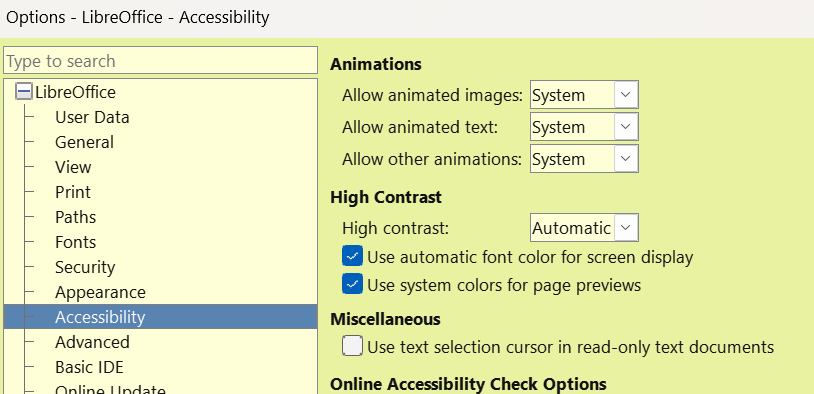
Task: Click the Miscellaneous section heading
Action: pyautogui.click(x=385, y=319)
